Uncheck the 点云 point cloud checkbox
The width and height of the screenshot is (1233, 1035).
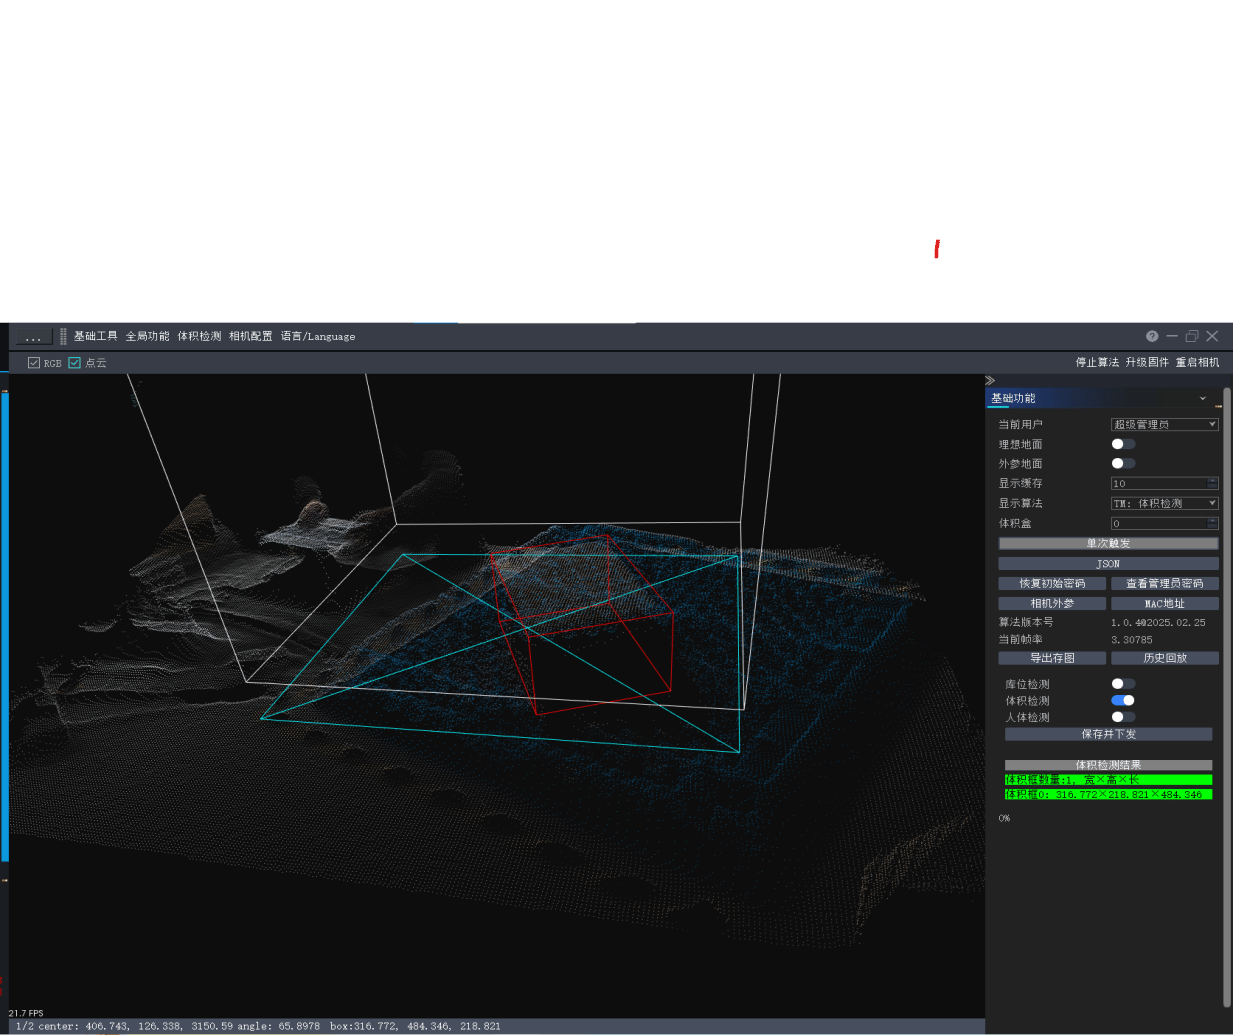click(74, 363)
